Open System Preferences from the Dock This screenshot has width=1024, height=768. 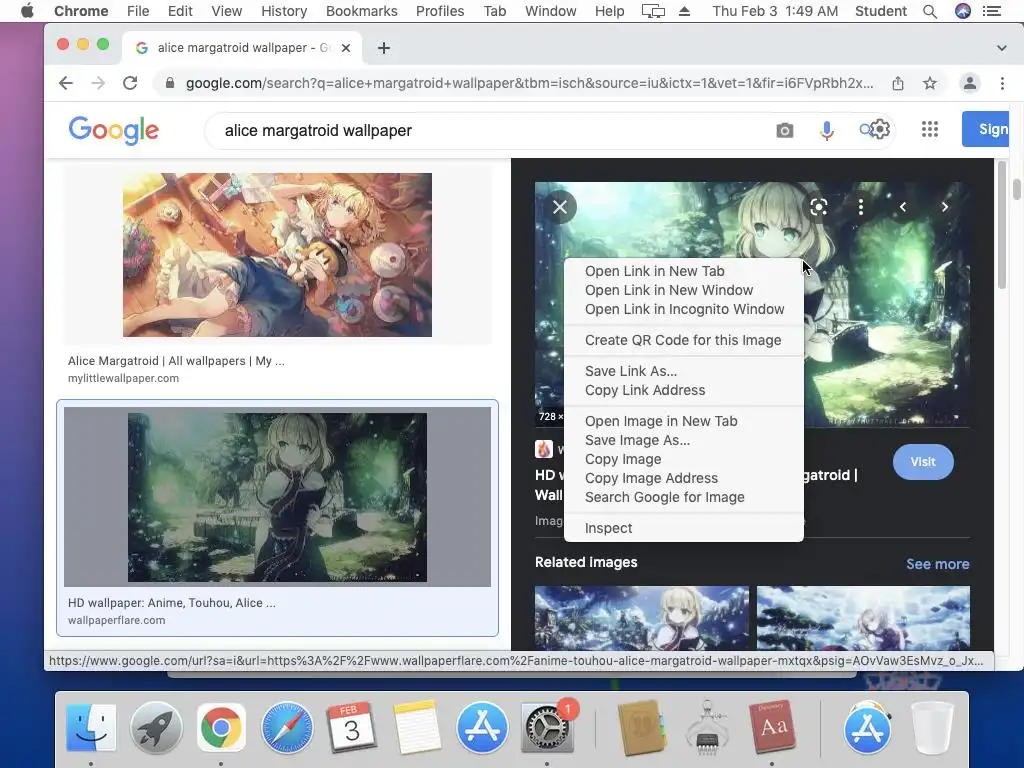pos(547,727)
